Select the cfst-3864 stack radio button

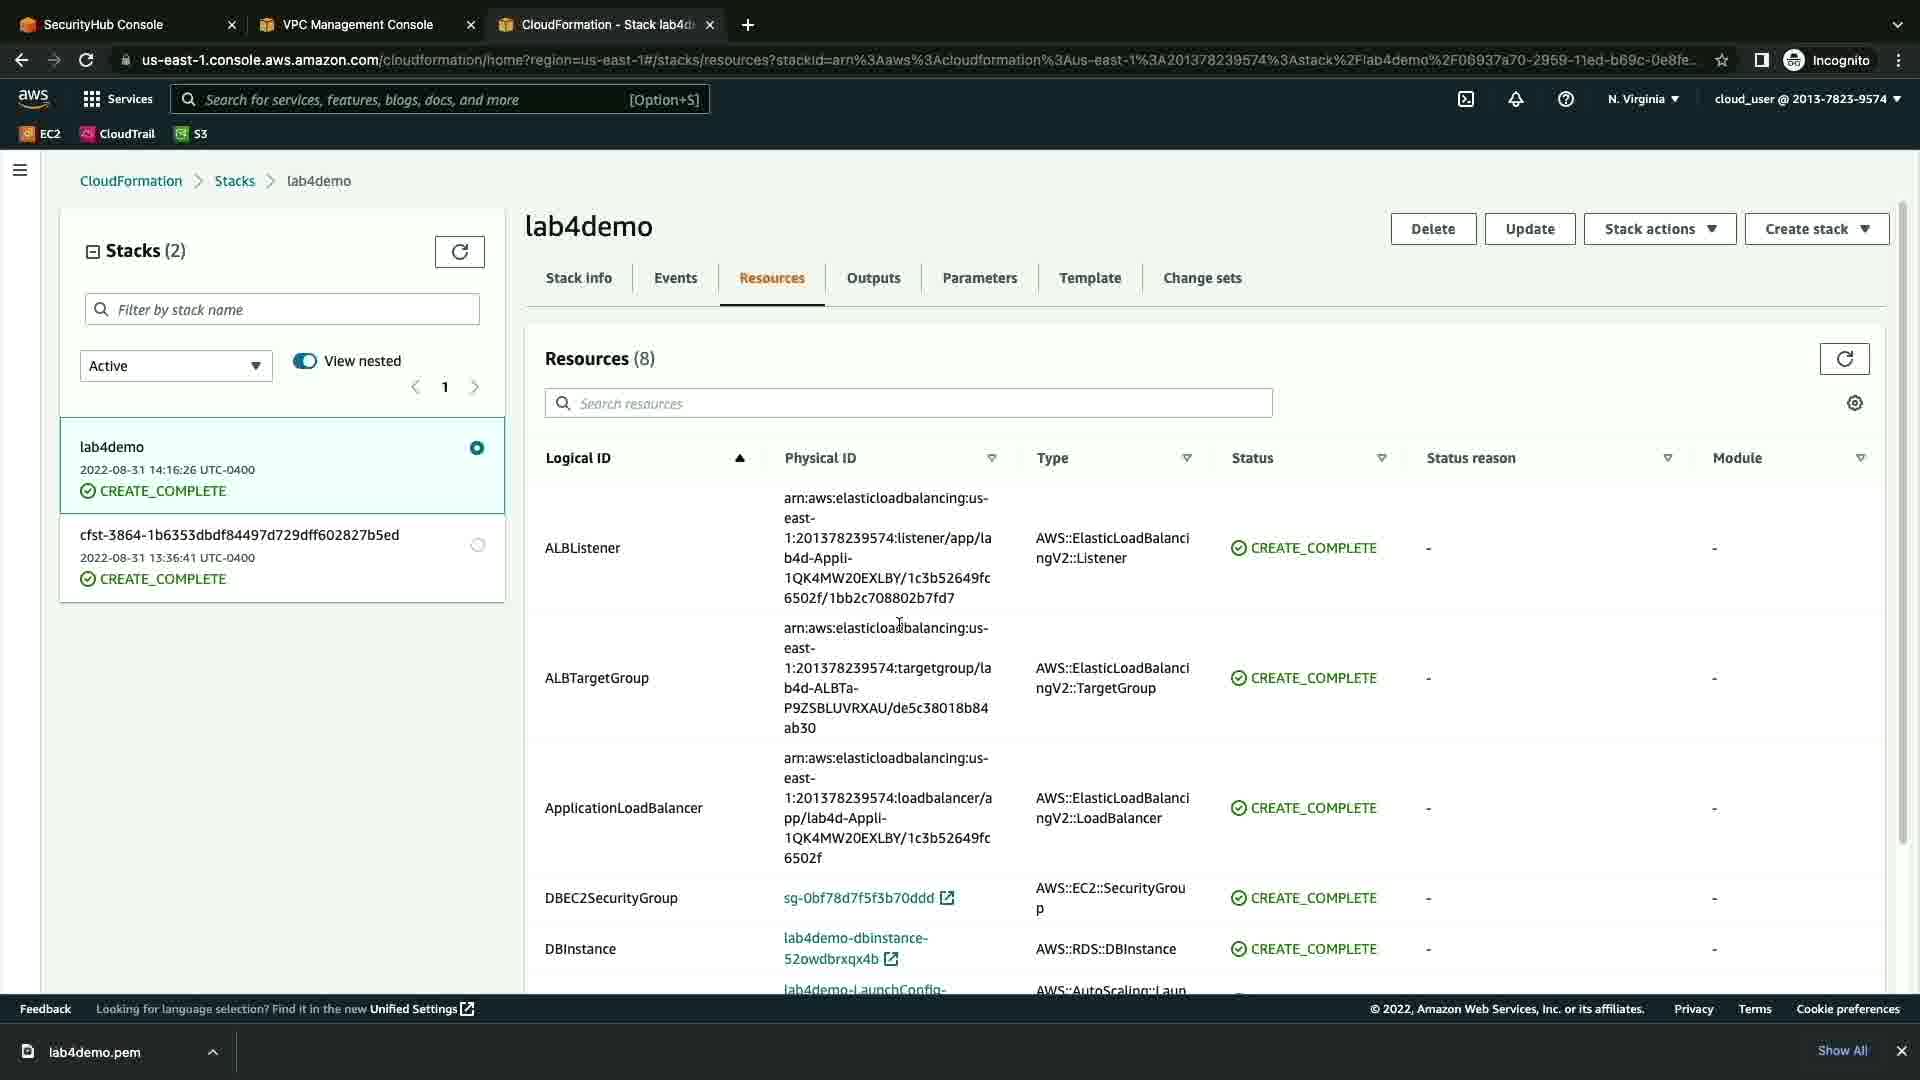(478, 545)
